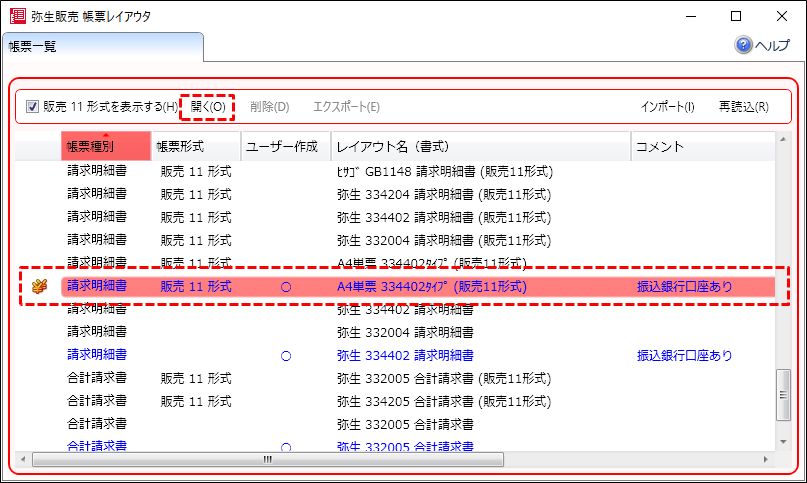This screenshot has height=483, width=807.
Task: Click the インポート(I) button
Action: coord(668,107)
